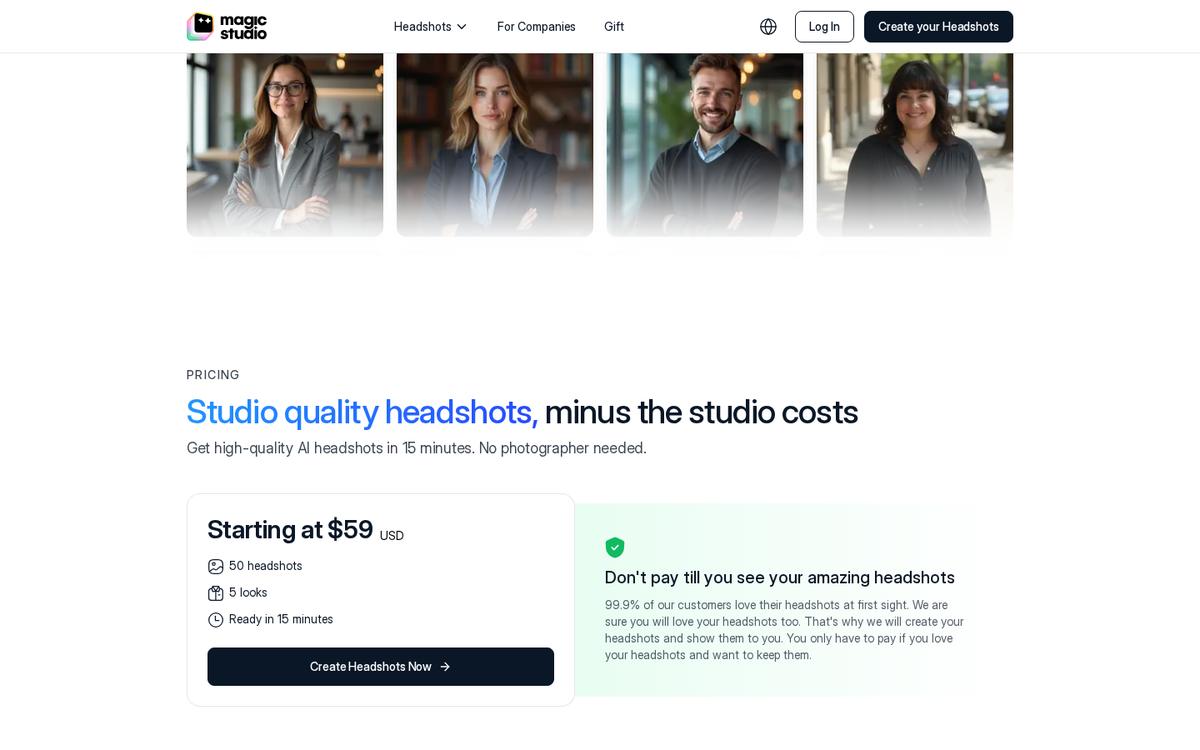Click the '99.9% of our customers' paragraph
Screen dimensions: 1200x750
(785, 630)
